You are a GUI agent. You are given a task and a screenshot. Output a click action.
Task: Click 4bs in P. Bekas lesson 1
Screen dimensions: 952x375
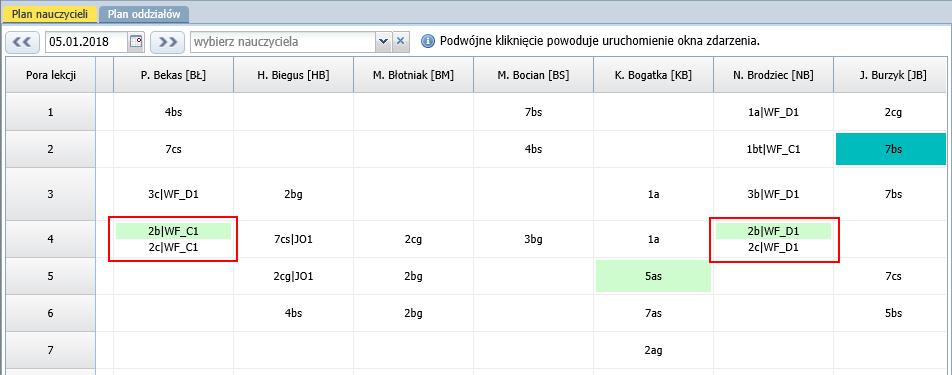[173, 112]
